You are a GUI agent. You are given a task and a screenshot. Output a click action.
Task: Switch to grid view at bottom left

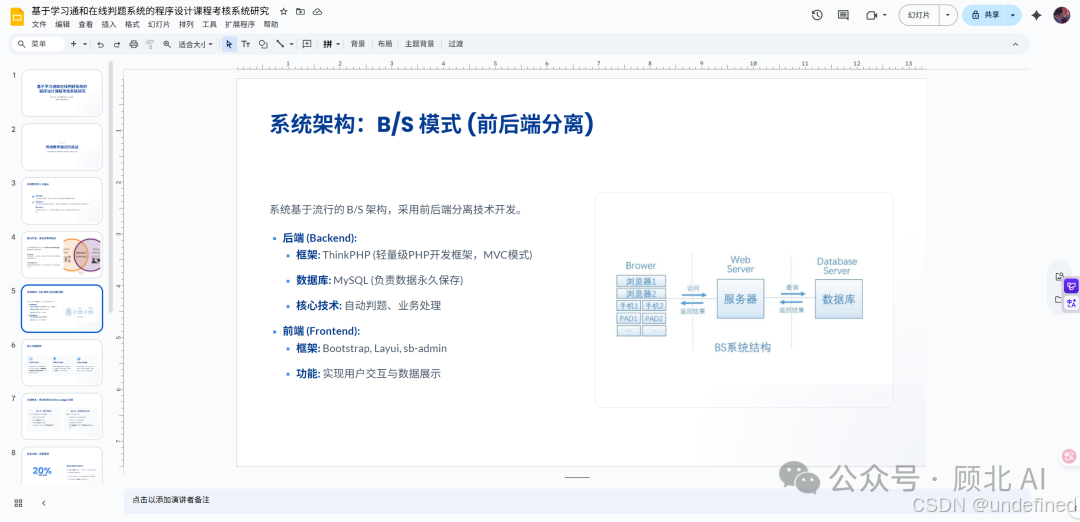[19, 503]
